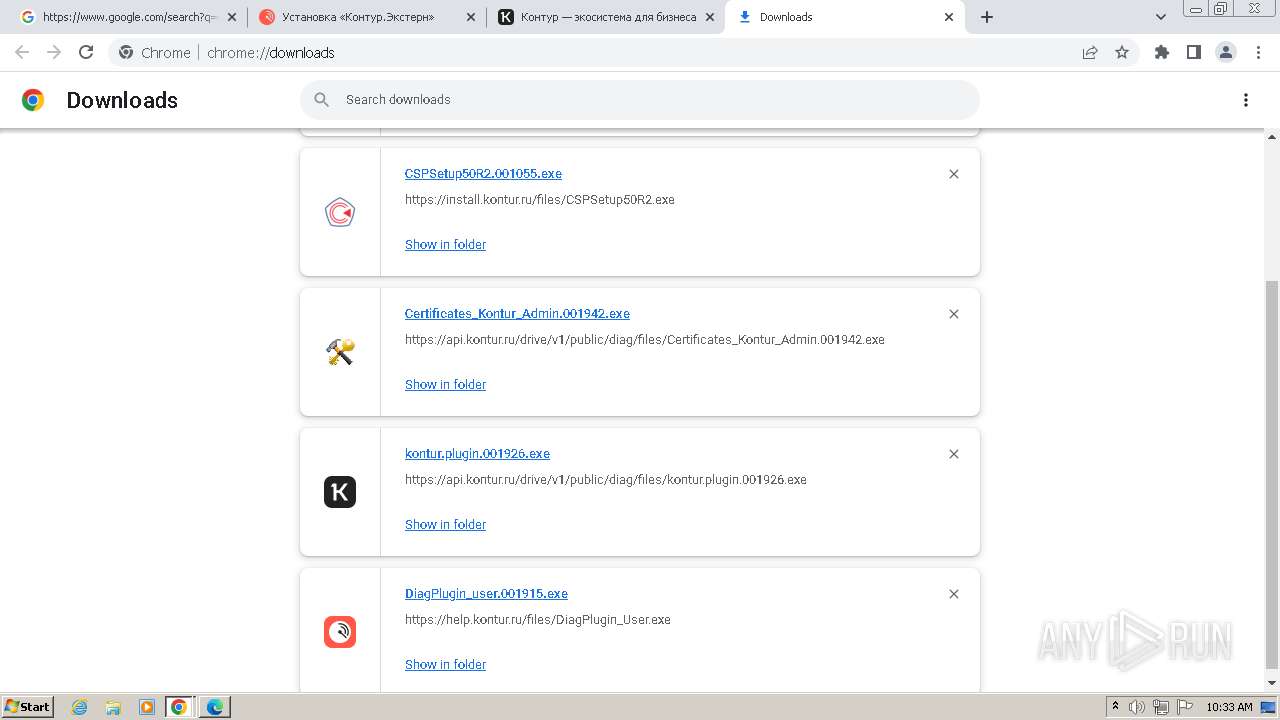Click the DiagPlugin_user file icon
1280x720 pixels.
(340, 632)
